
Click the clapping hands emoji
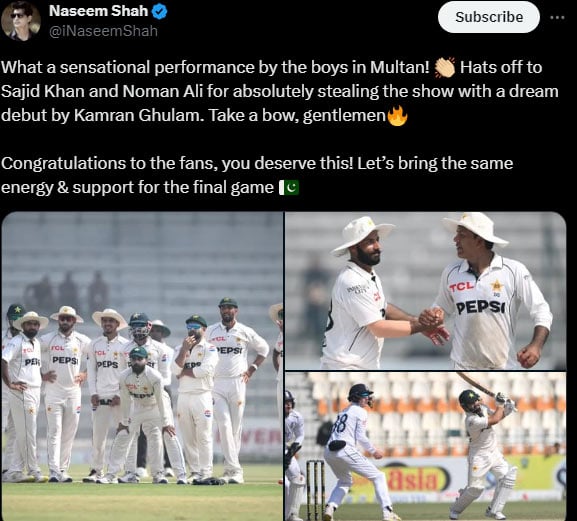[x=445, y=68]
